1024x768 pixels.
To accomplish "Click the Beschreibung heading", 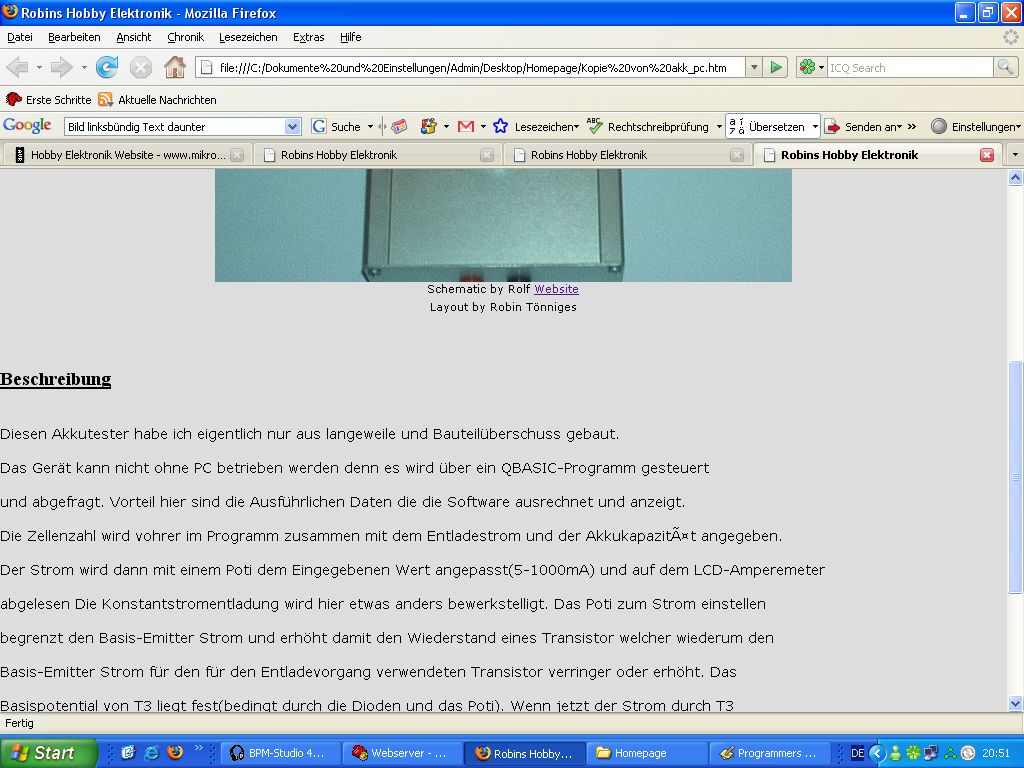I will click(x=56, y=379).
